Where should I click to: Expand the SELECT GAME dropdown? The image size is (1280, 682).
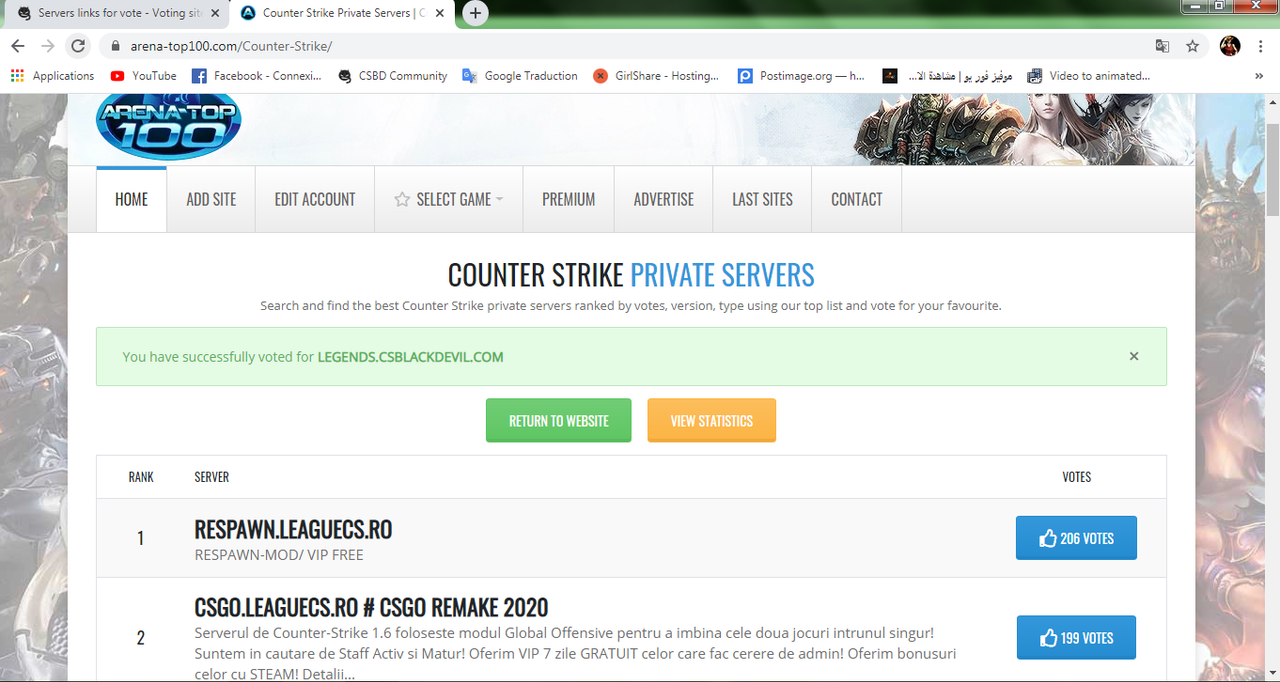pos(449,199)
